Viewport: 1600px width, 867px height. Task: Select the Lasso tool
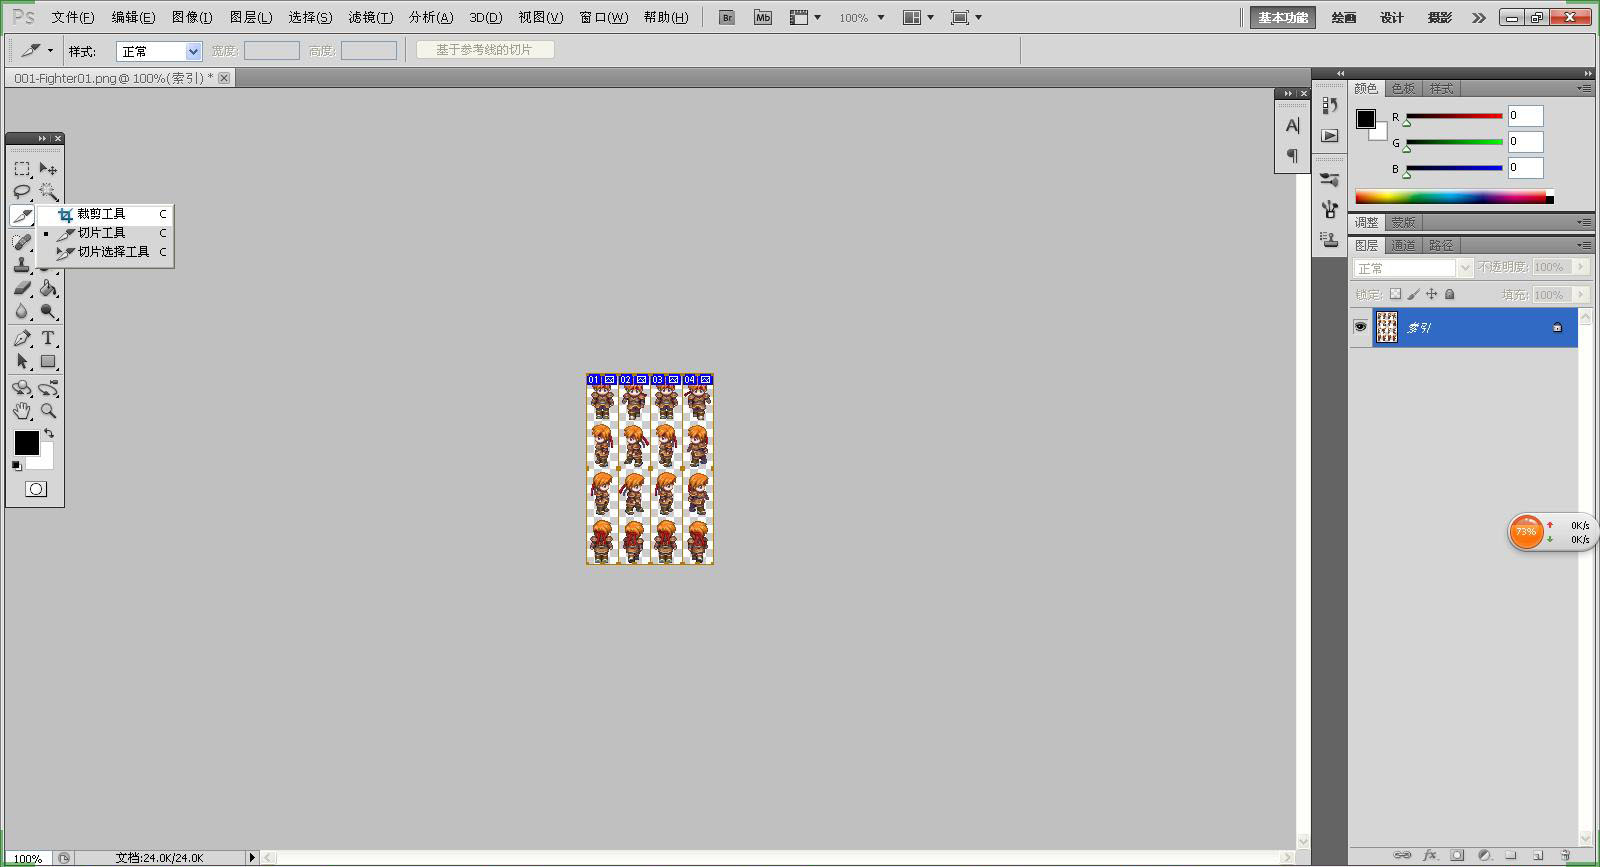tap(22, 192)
